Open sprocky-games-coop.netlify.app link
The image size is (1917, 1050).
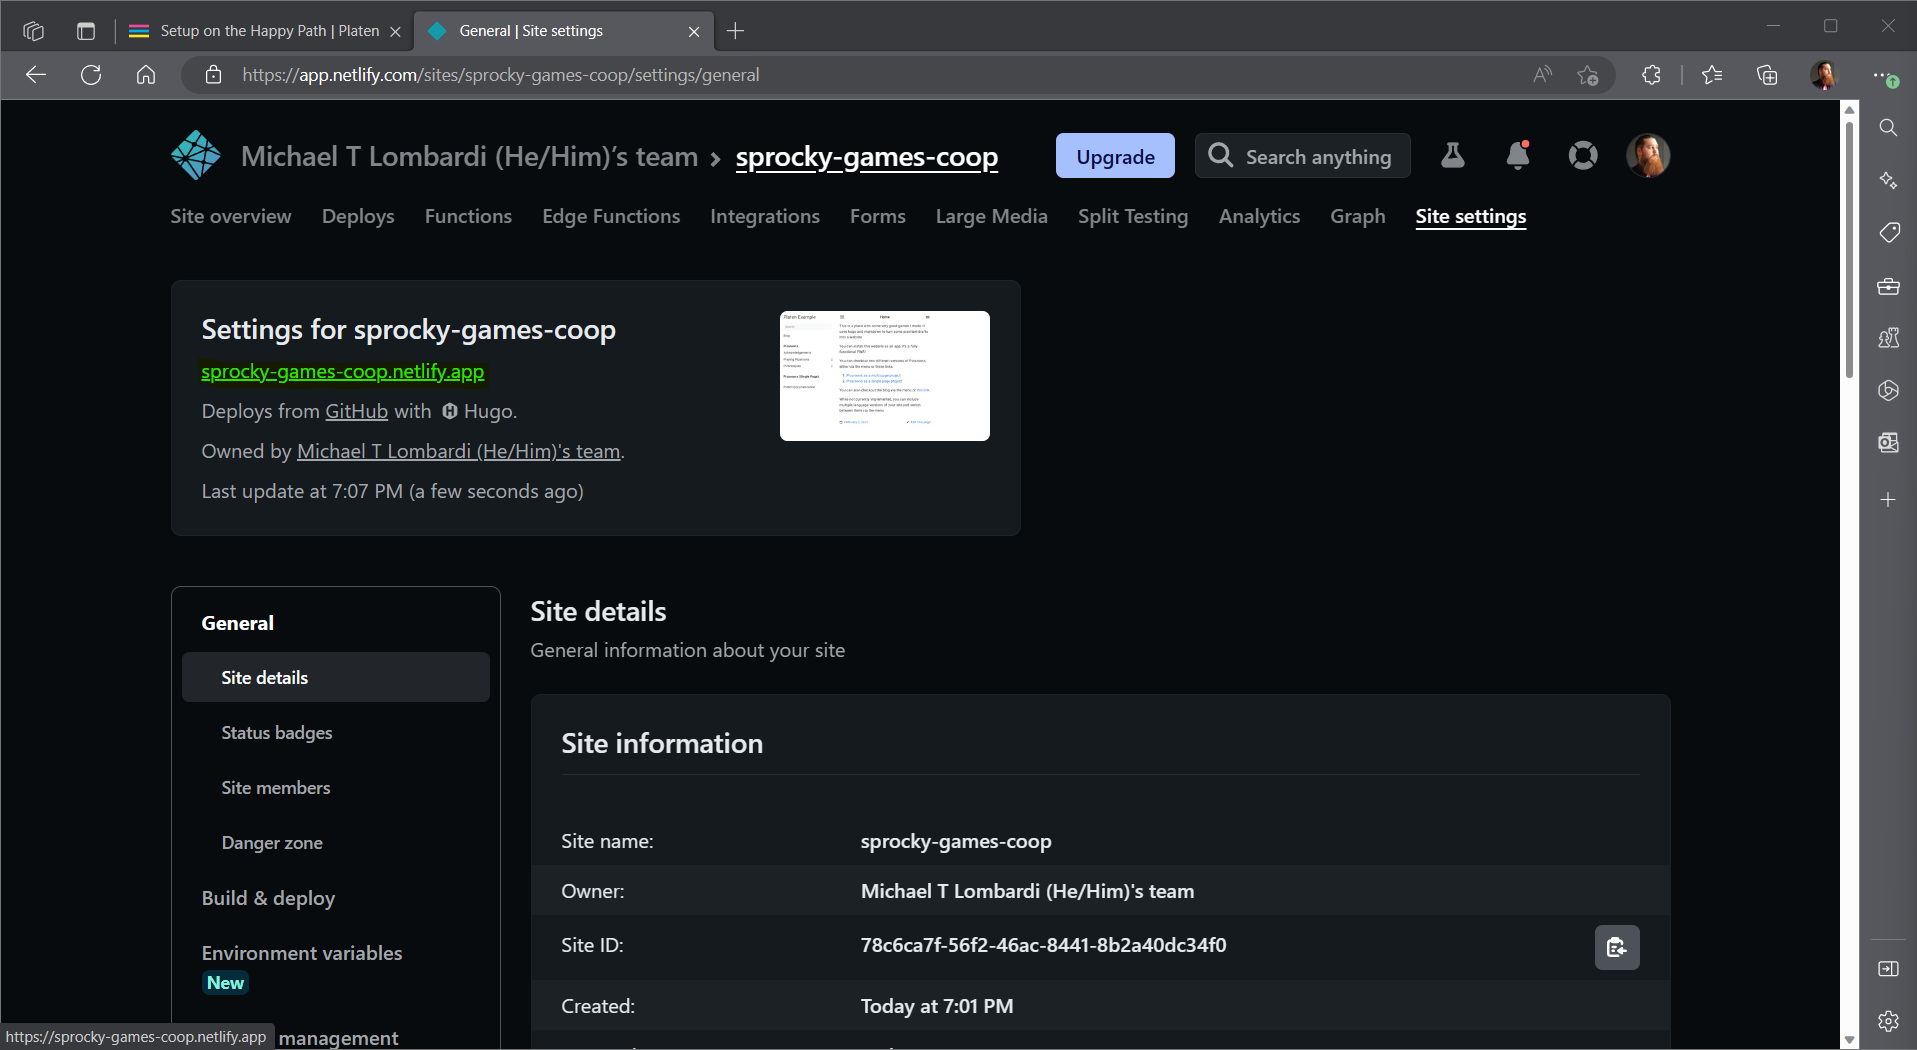point(342,371)
